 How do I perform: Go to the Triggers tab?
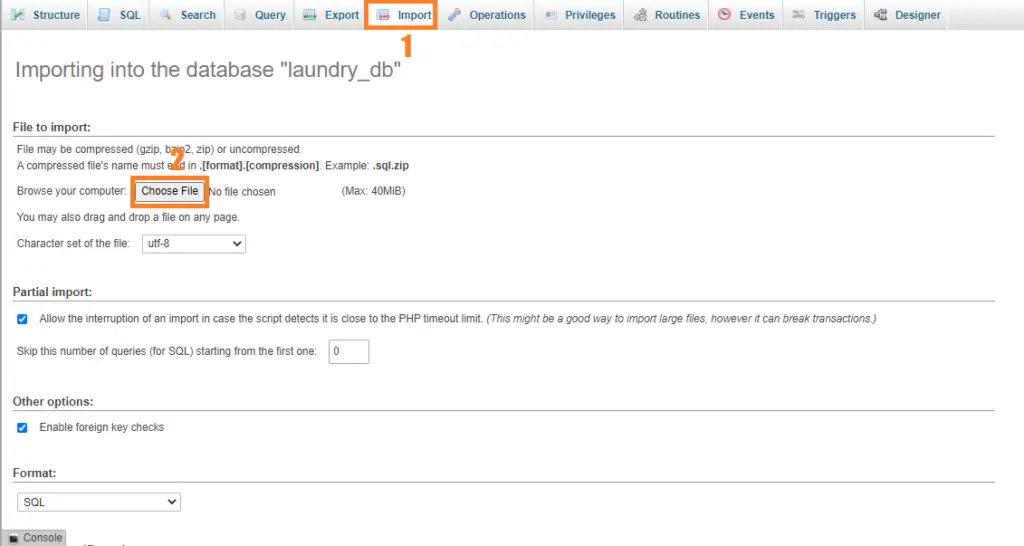pos(825,15)
